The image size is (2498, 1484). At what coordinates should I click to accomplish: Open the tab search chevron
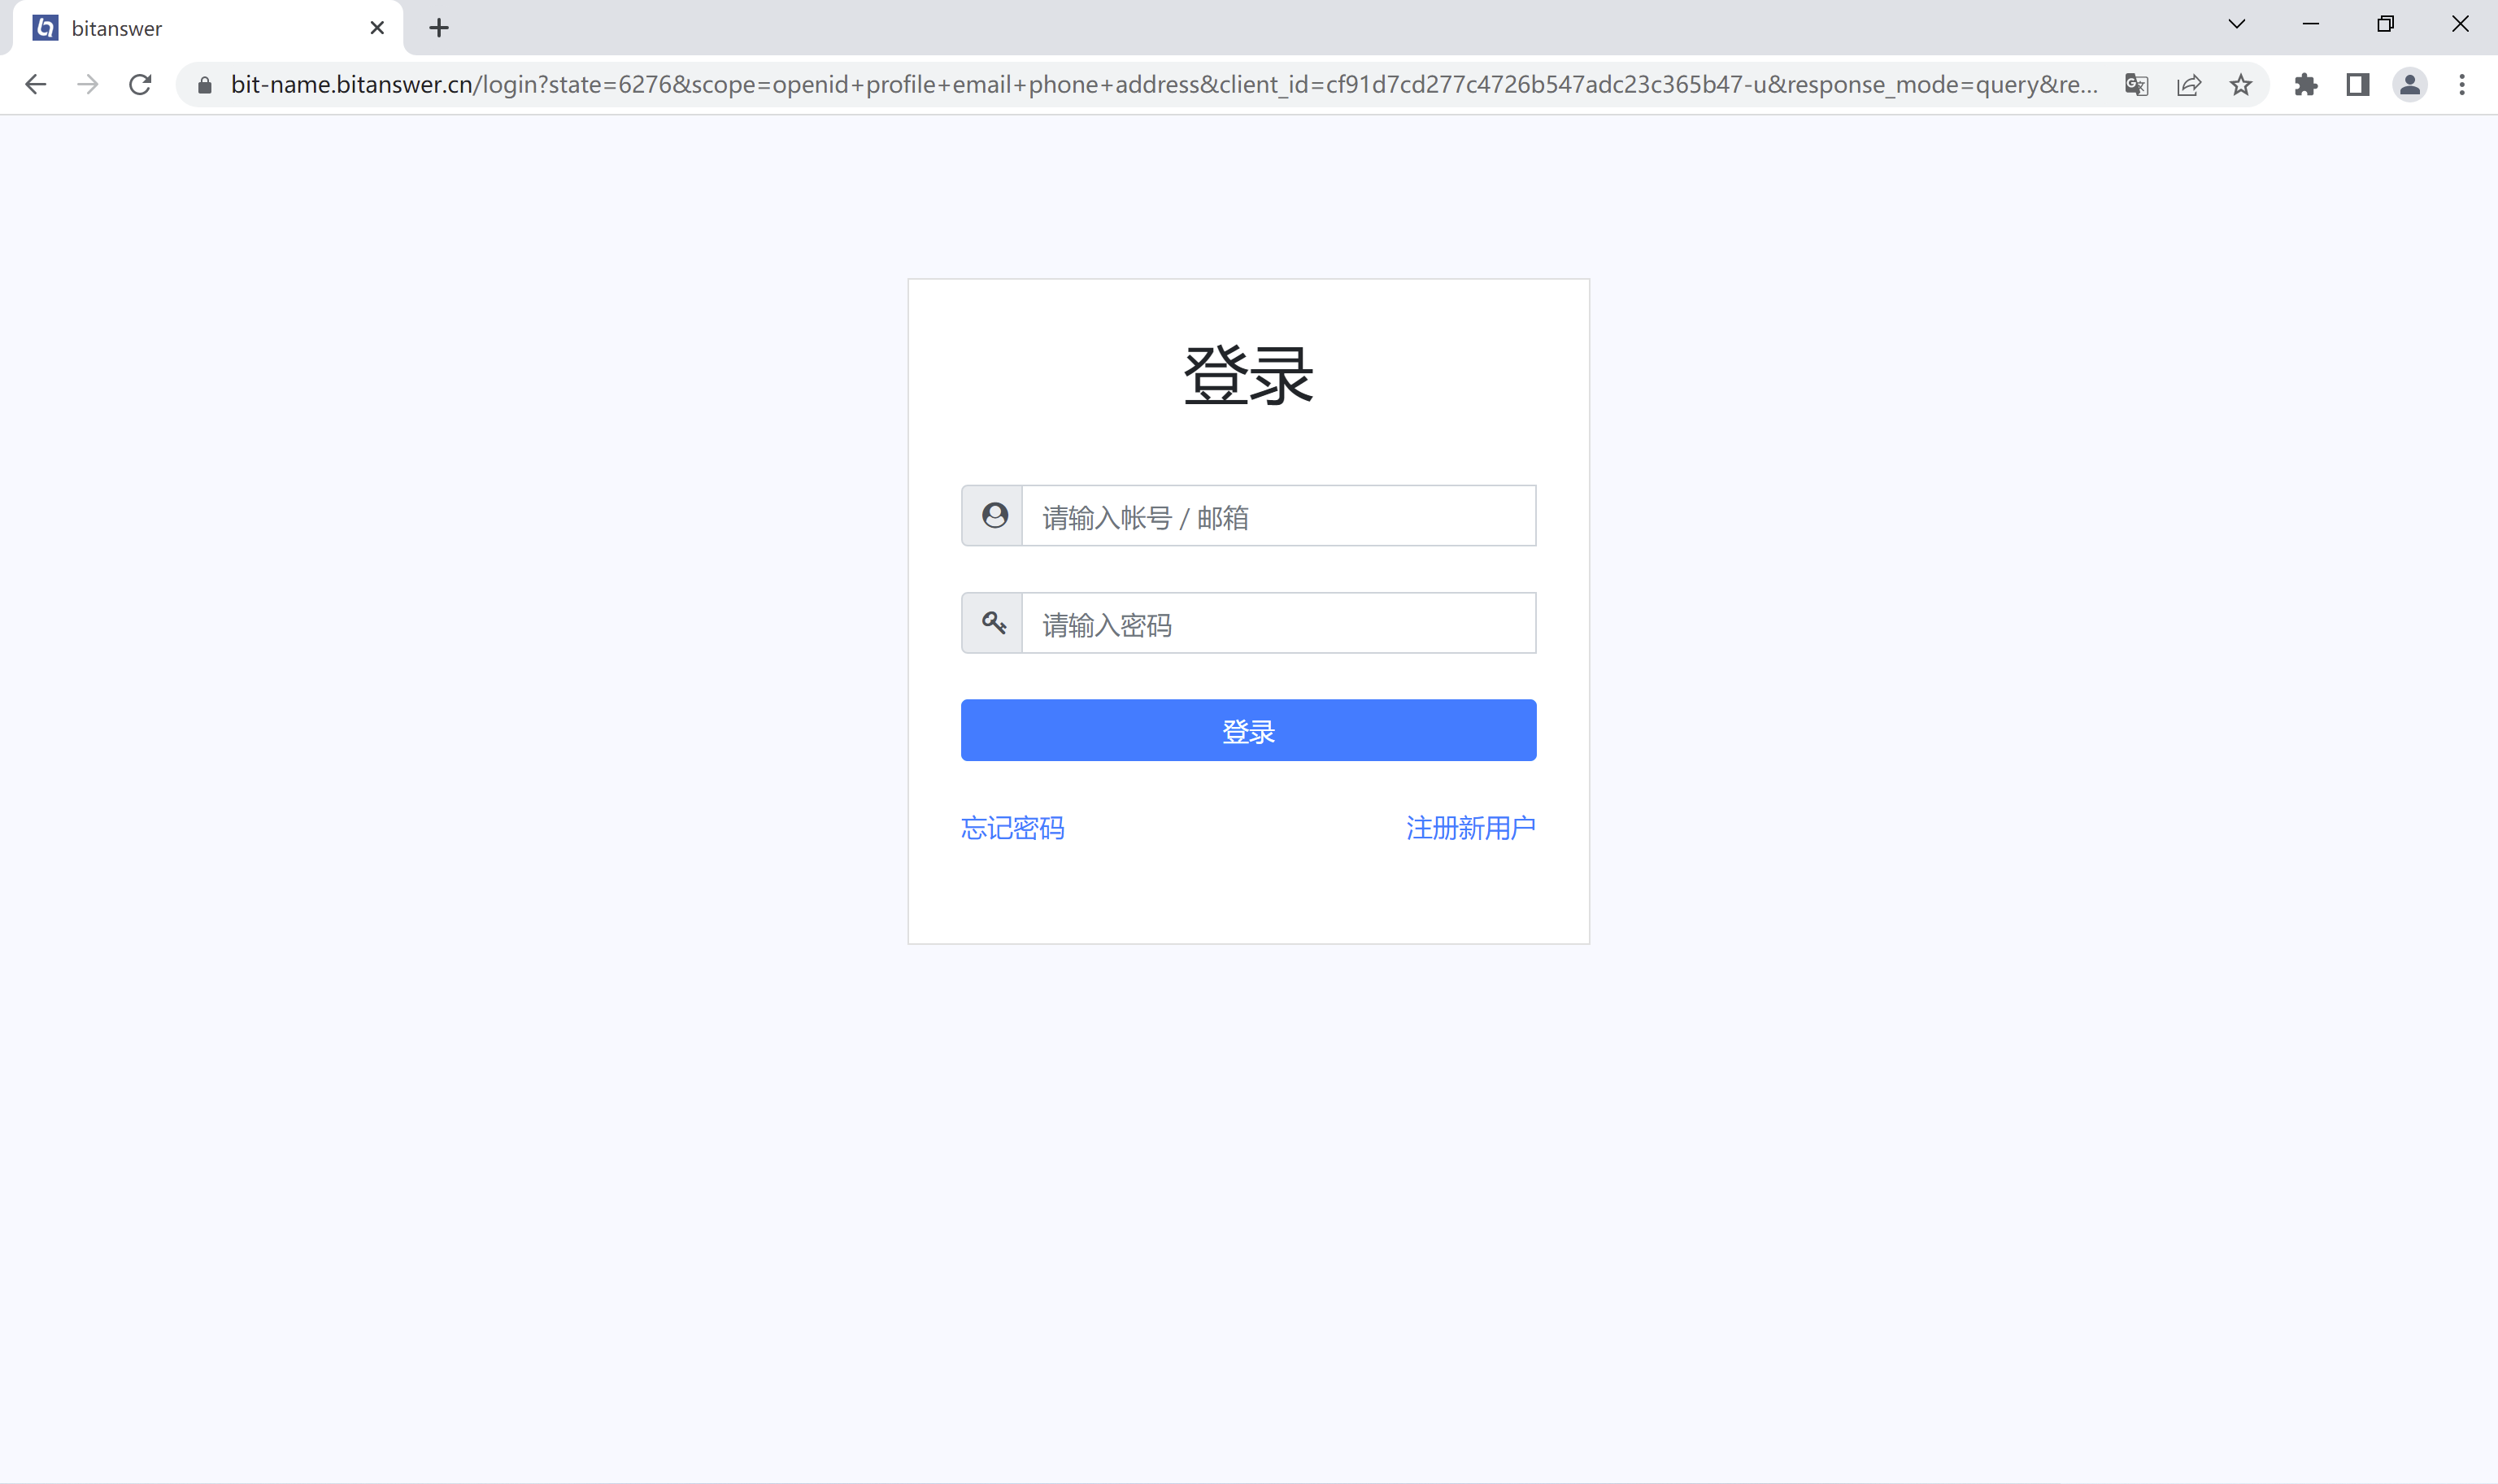tap(2236, 23)
